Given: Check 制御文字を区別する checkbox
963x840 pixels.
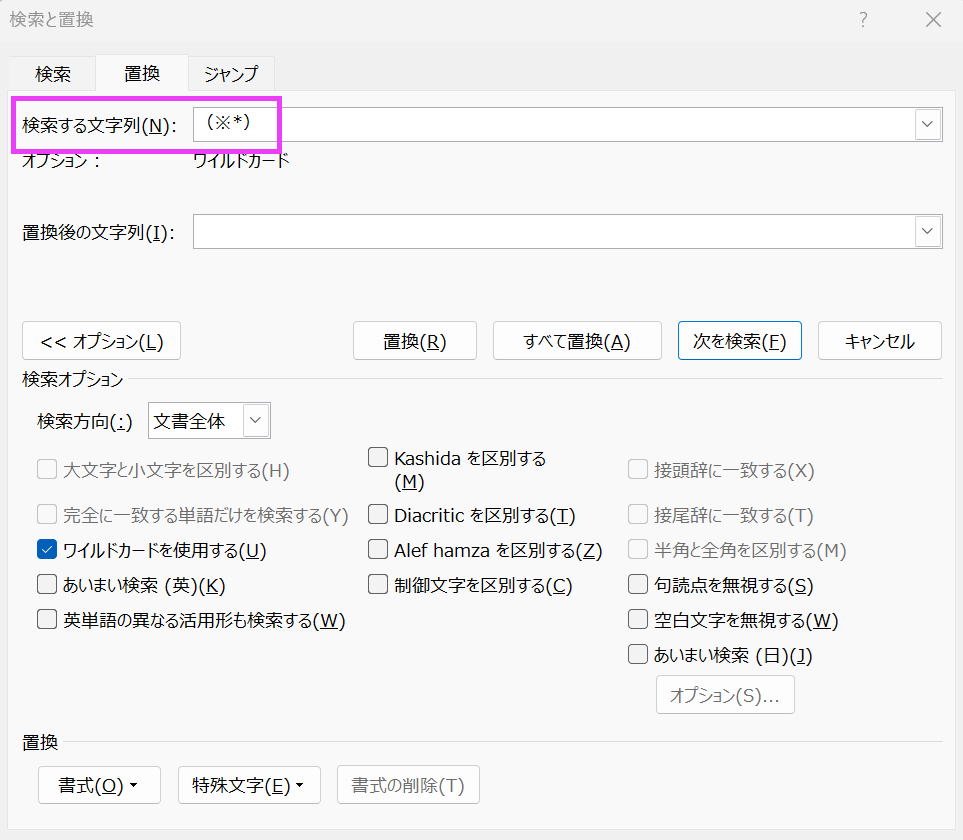Looking at the screenshot, I should [x=378, y=585].
